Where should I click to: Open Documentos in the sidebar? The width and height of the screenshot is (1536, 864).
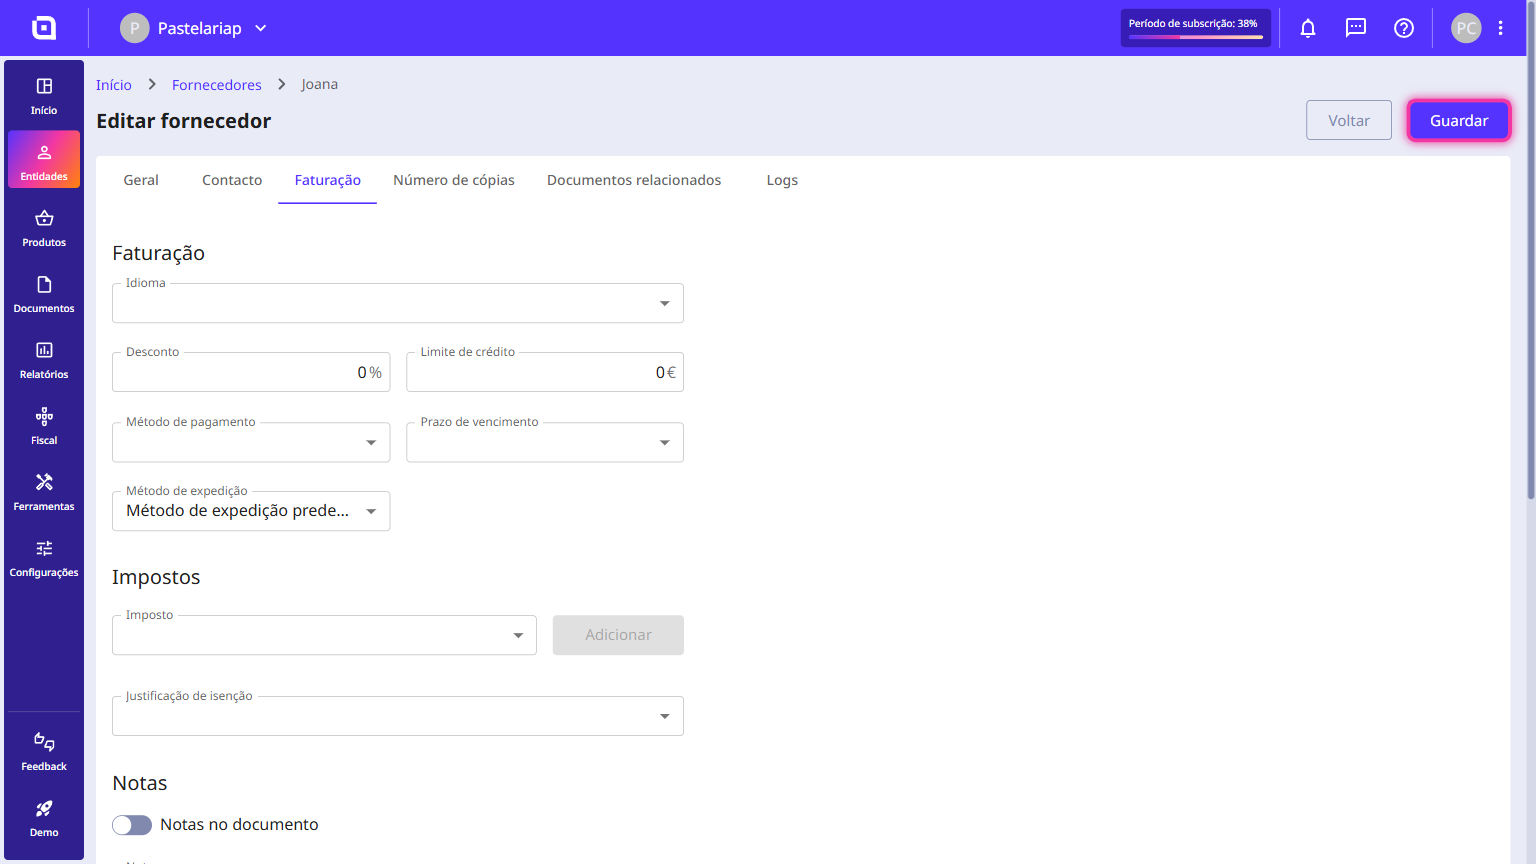(x=44, y=294)
